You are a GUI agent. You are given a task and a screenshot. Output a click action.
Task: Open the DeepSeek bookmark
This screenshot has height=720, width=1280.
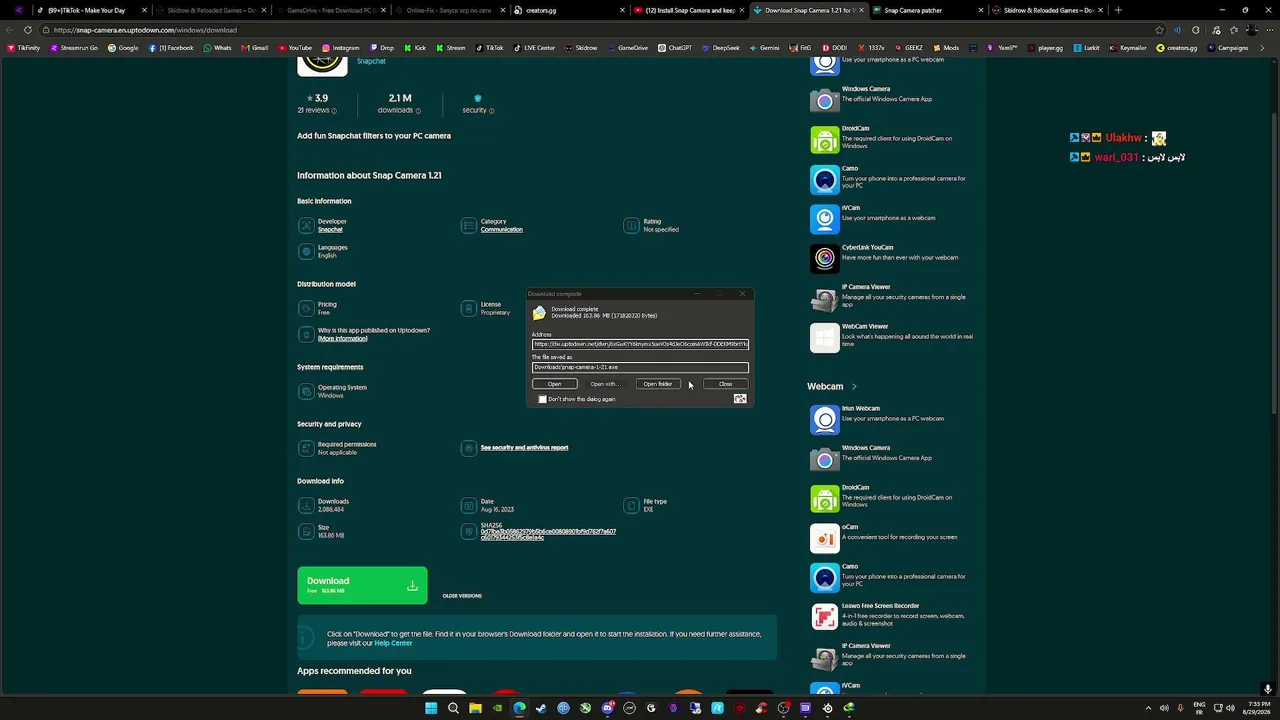coord(721,48)
